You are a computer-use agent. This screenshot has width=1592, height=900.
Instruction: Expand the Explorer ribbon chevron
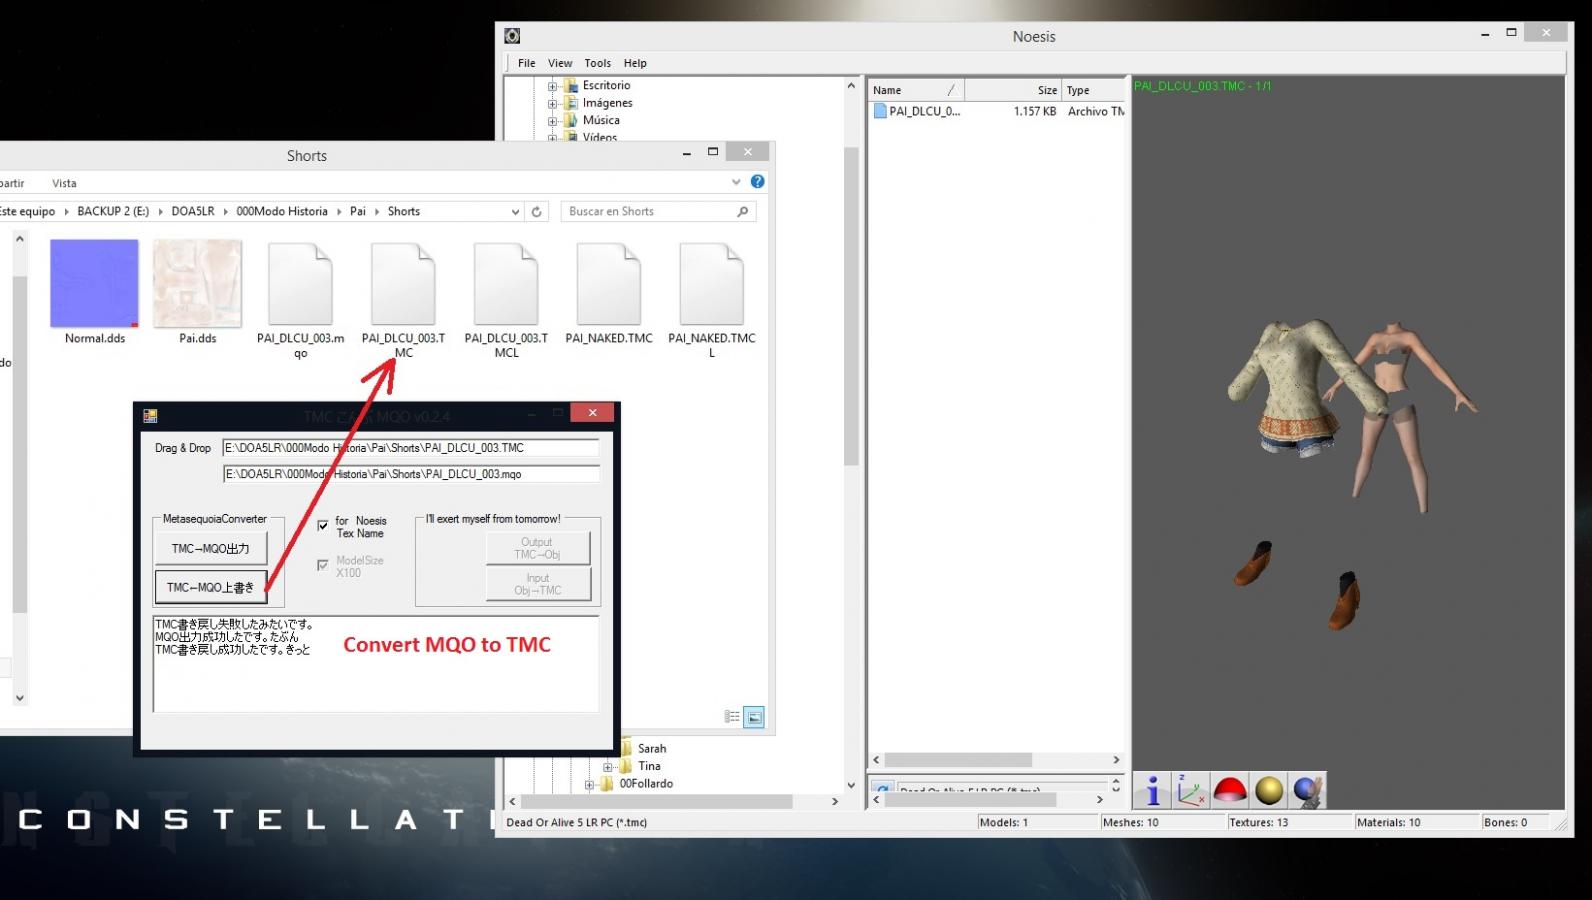pyautogui.click(x=736, y=182)
